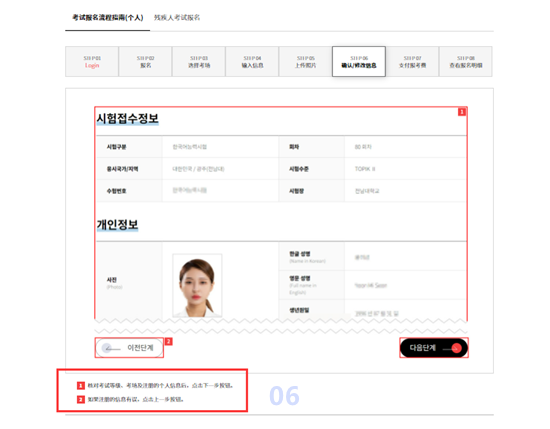Open STEP 01 Login step
The width and height of the screenshot is (550, 429).
(x=92, y=62)
